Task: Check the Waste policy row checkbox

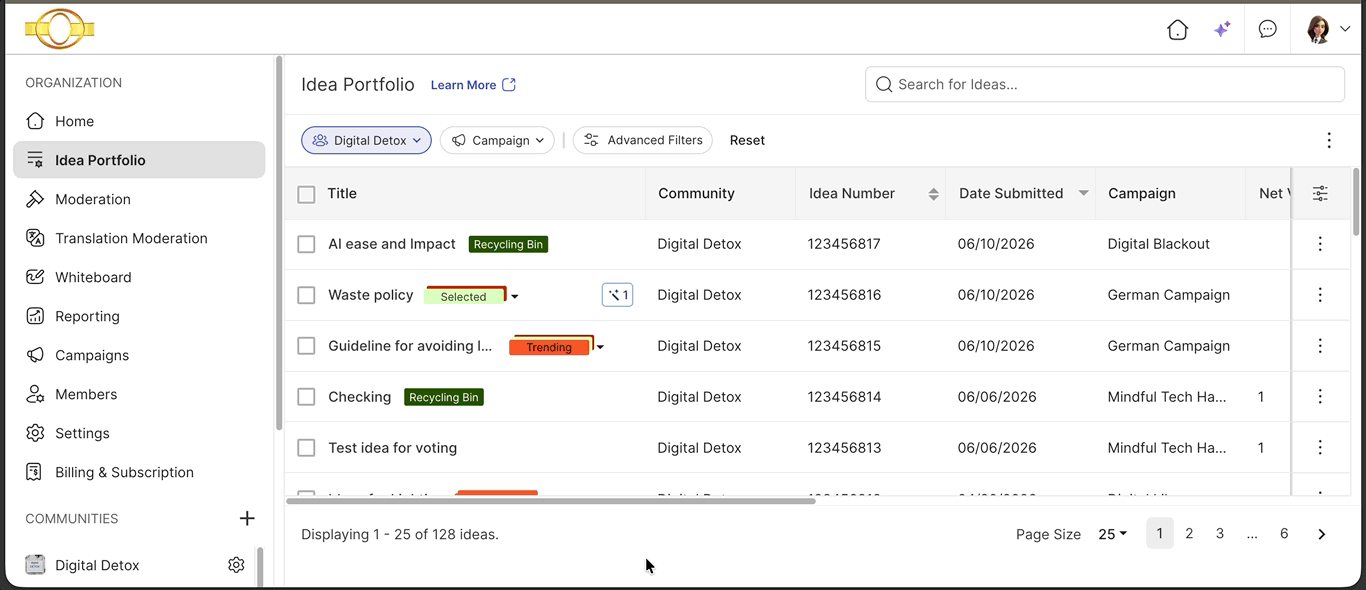Action: (307, 295)
